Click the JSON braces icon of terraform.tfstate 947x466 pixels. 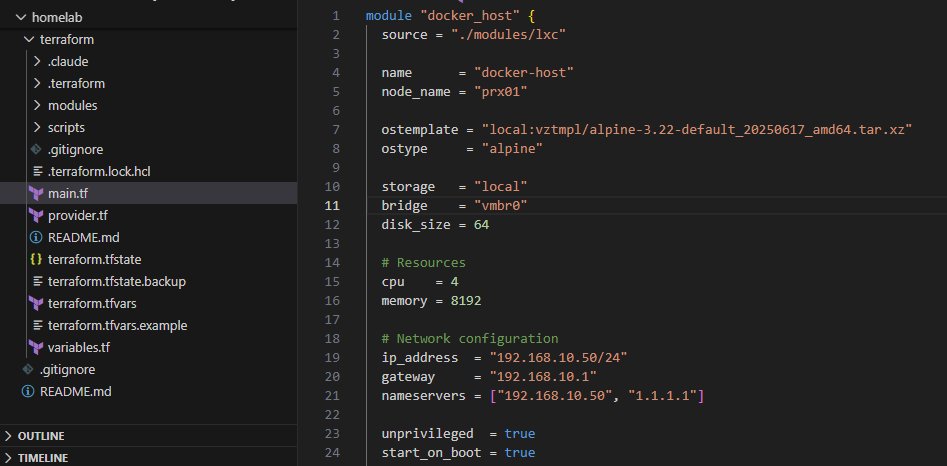tap(36, 260)
